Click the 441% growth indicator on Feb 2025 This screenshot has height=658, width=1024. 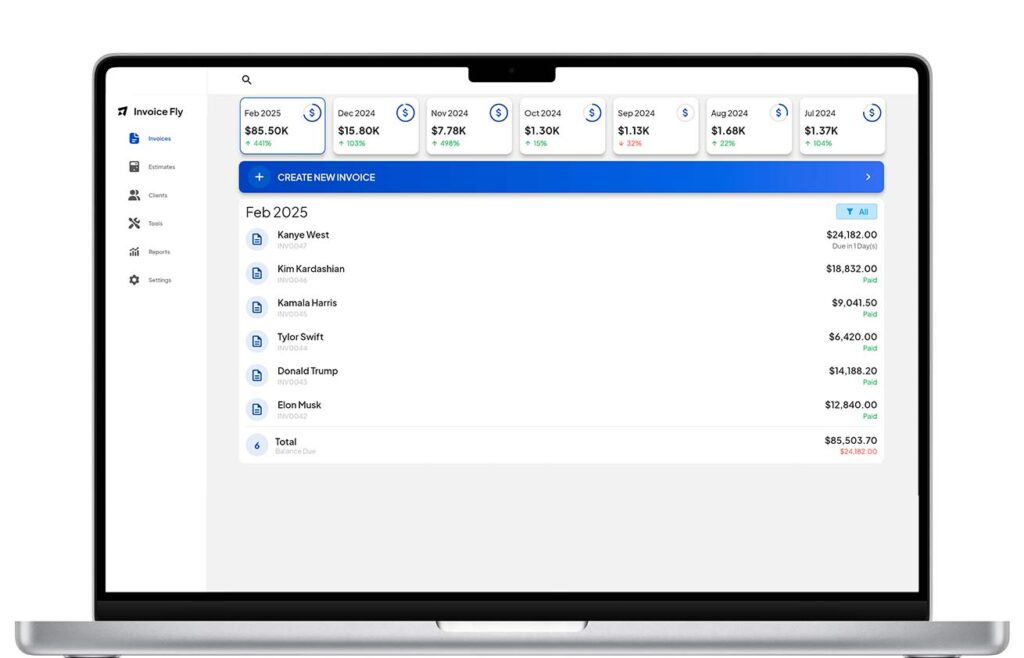tap(259, 143)
